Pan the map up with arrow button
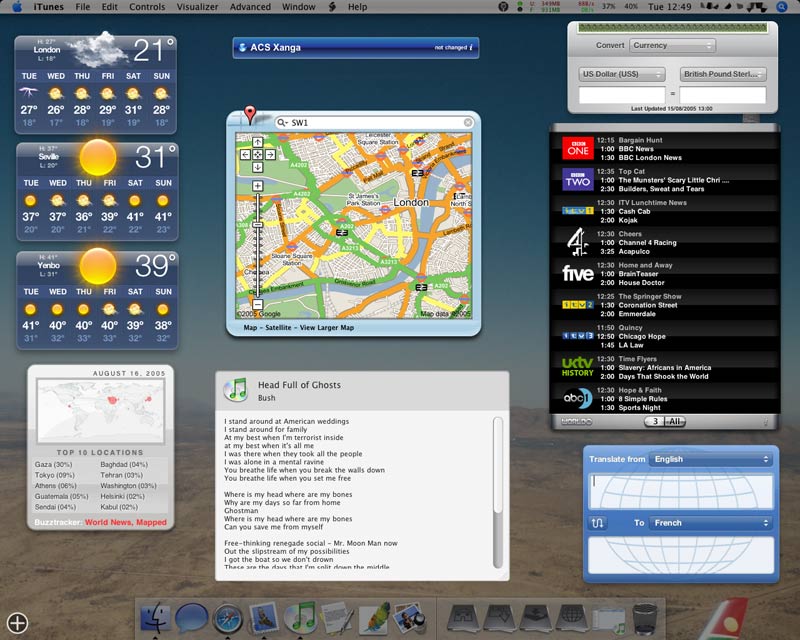Screen dimensions: 800x640 pos(257,143)
